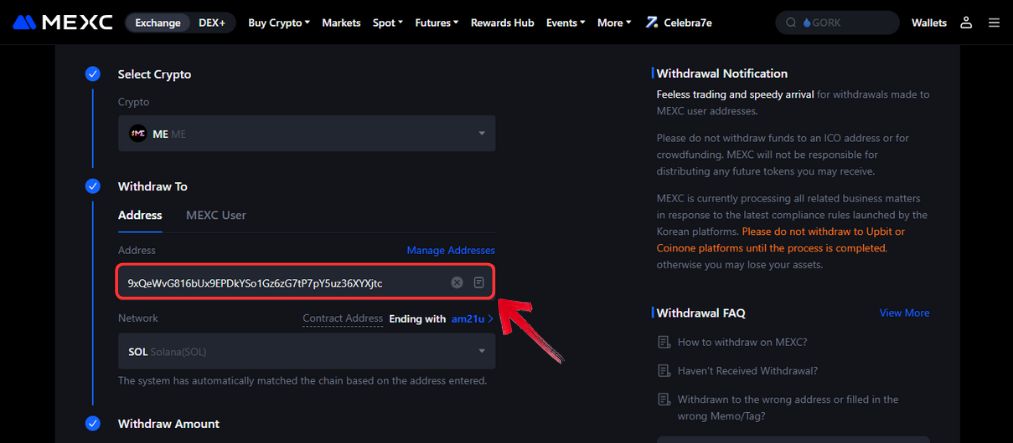Screen dimensions: 1013x443
Task: Open How to withdraw on MEXC FAQ
Action: coord(742,342)
